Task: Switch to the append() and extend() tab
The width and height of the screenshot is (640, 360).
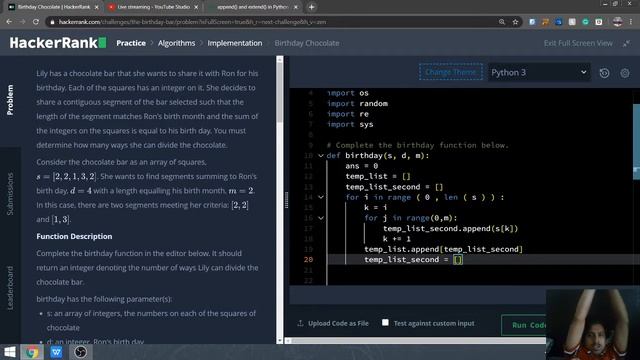Action: pos(252,7)
